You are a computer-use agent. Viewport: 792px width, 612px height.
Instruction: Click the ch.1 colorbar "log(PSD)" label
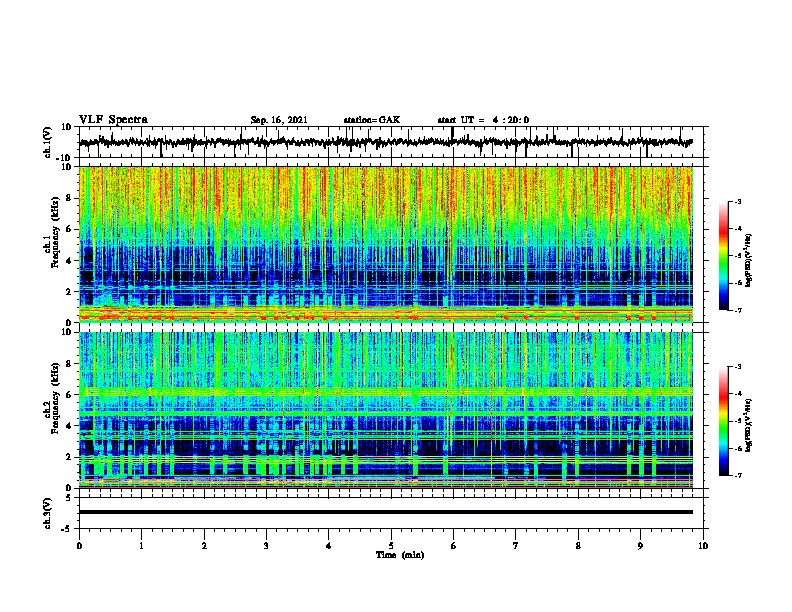tap(749, 260)
